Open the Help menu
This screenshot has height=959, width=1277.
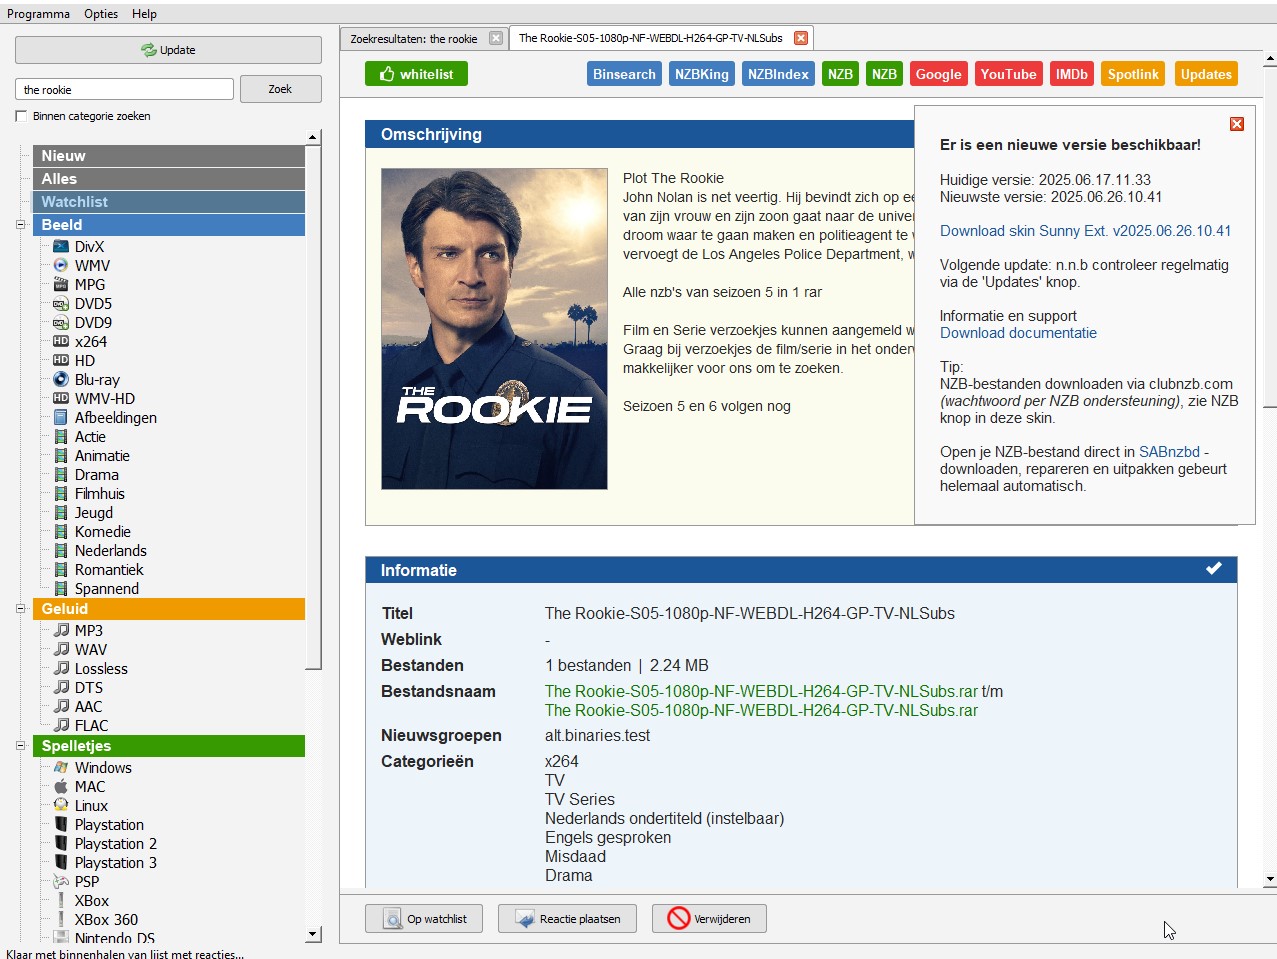(144, 14)
